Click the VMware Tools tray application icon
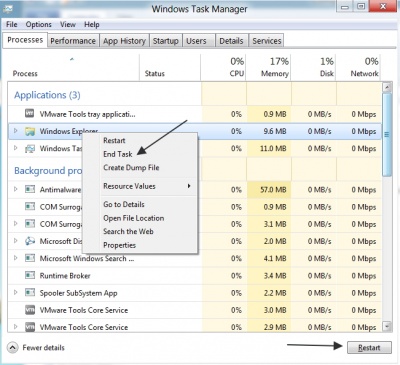 click(x=29, y=114)
